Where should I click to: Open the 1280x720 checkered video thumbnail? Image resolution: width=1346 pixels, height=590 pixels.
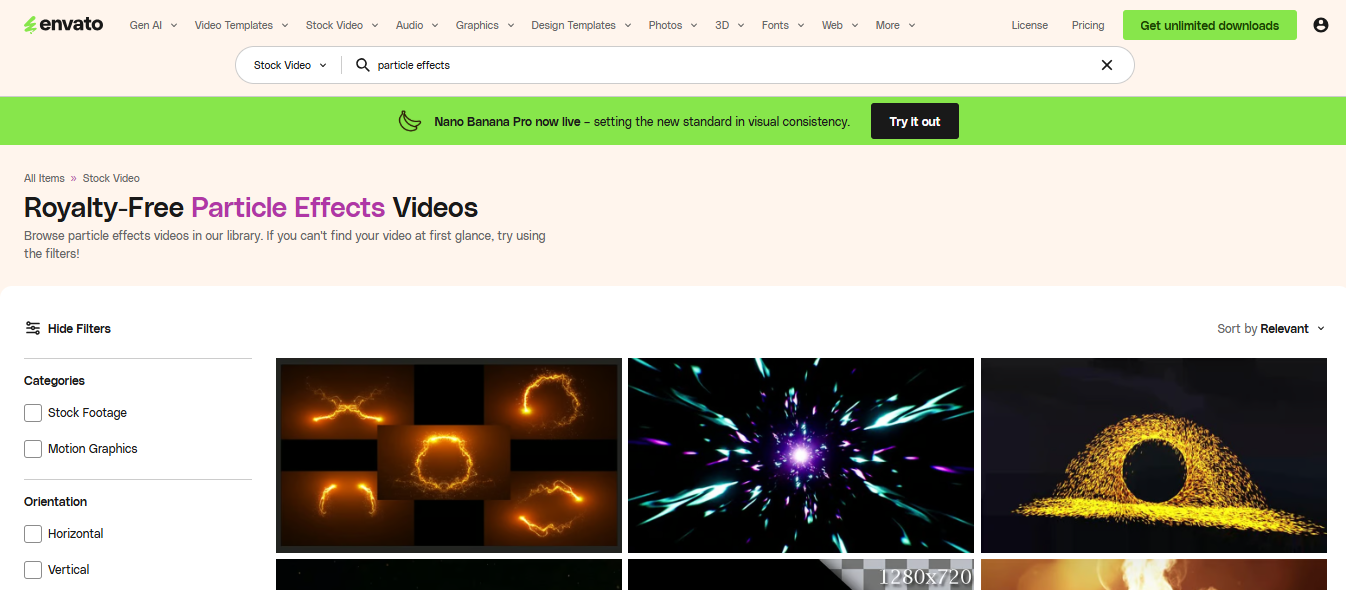[801, 575]
